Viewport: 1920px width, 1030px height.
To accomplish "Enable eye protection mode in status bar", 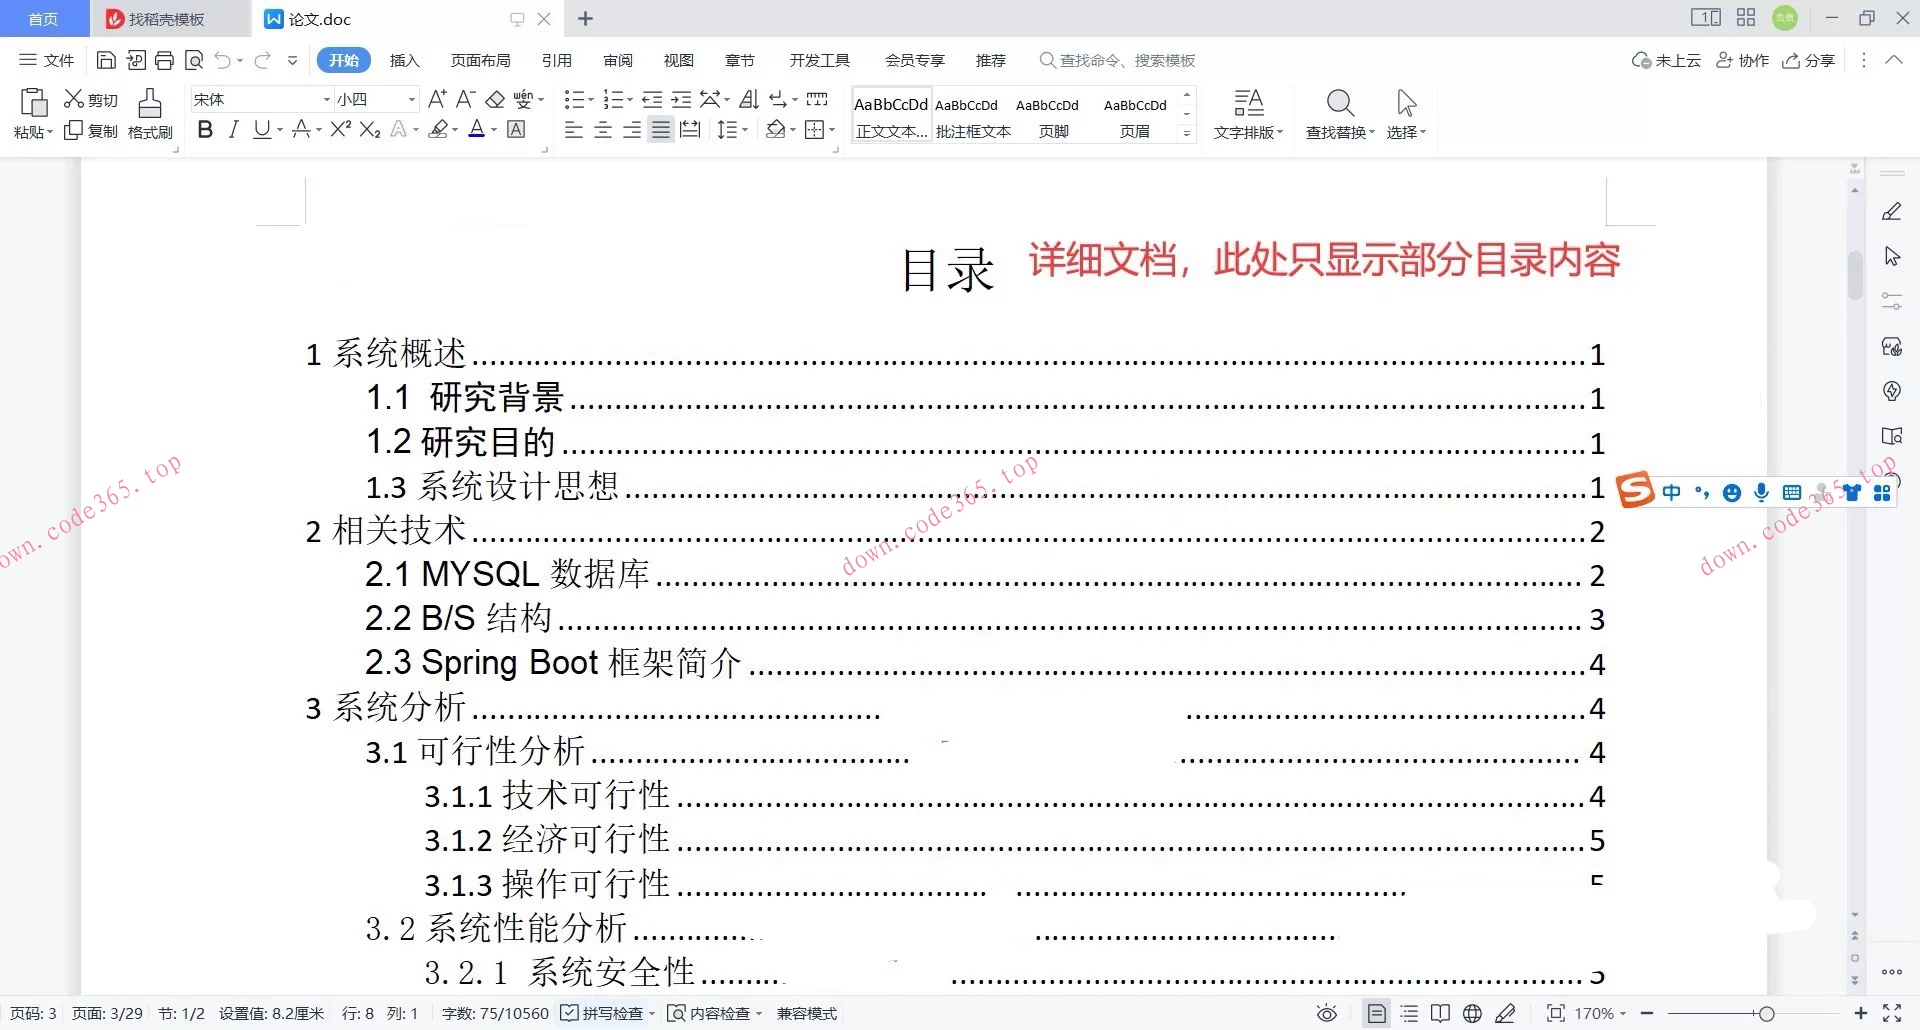I will [x=1327, y=1013].
